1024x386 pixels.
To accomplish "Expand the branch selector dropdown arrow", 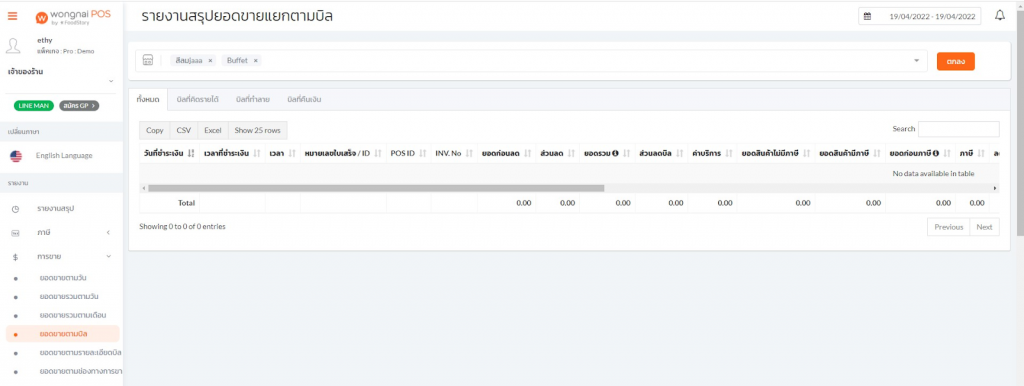I will point(916,60).
